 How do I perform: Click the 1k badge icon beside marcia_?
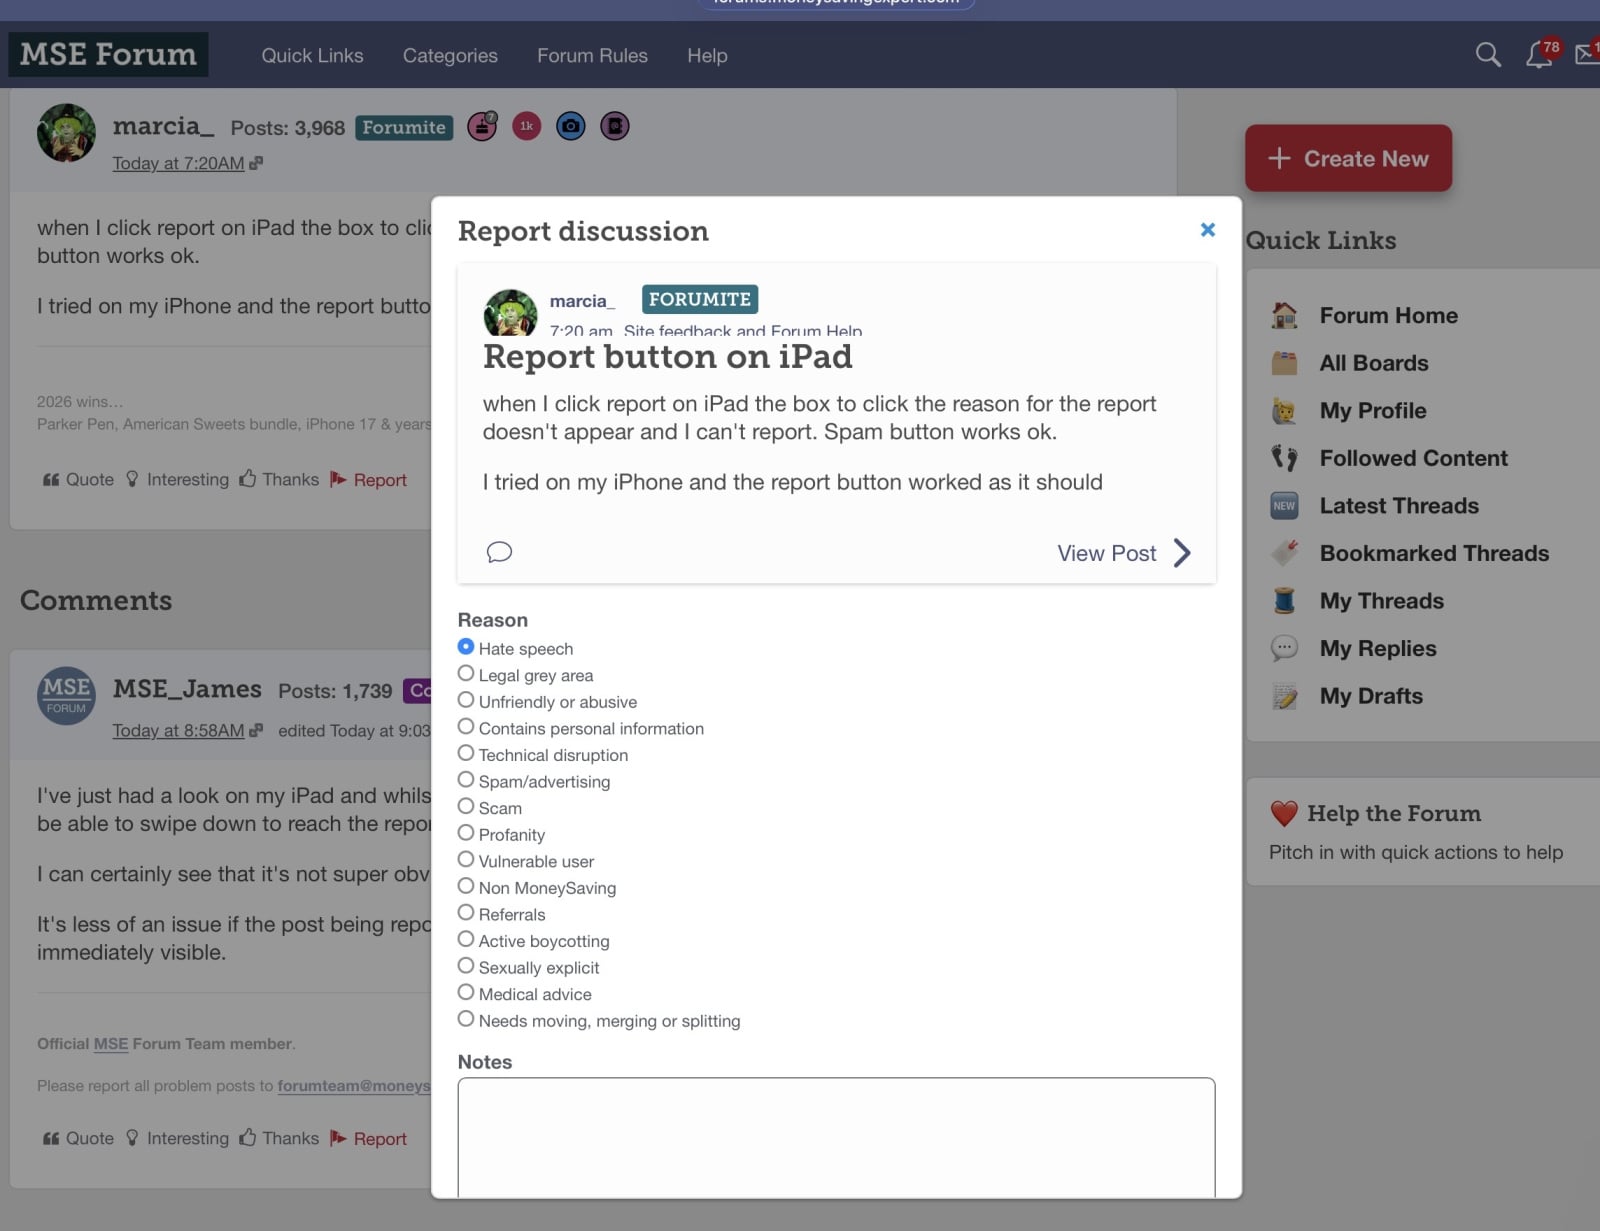pos(526,126)
